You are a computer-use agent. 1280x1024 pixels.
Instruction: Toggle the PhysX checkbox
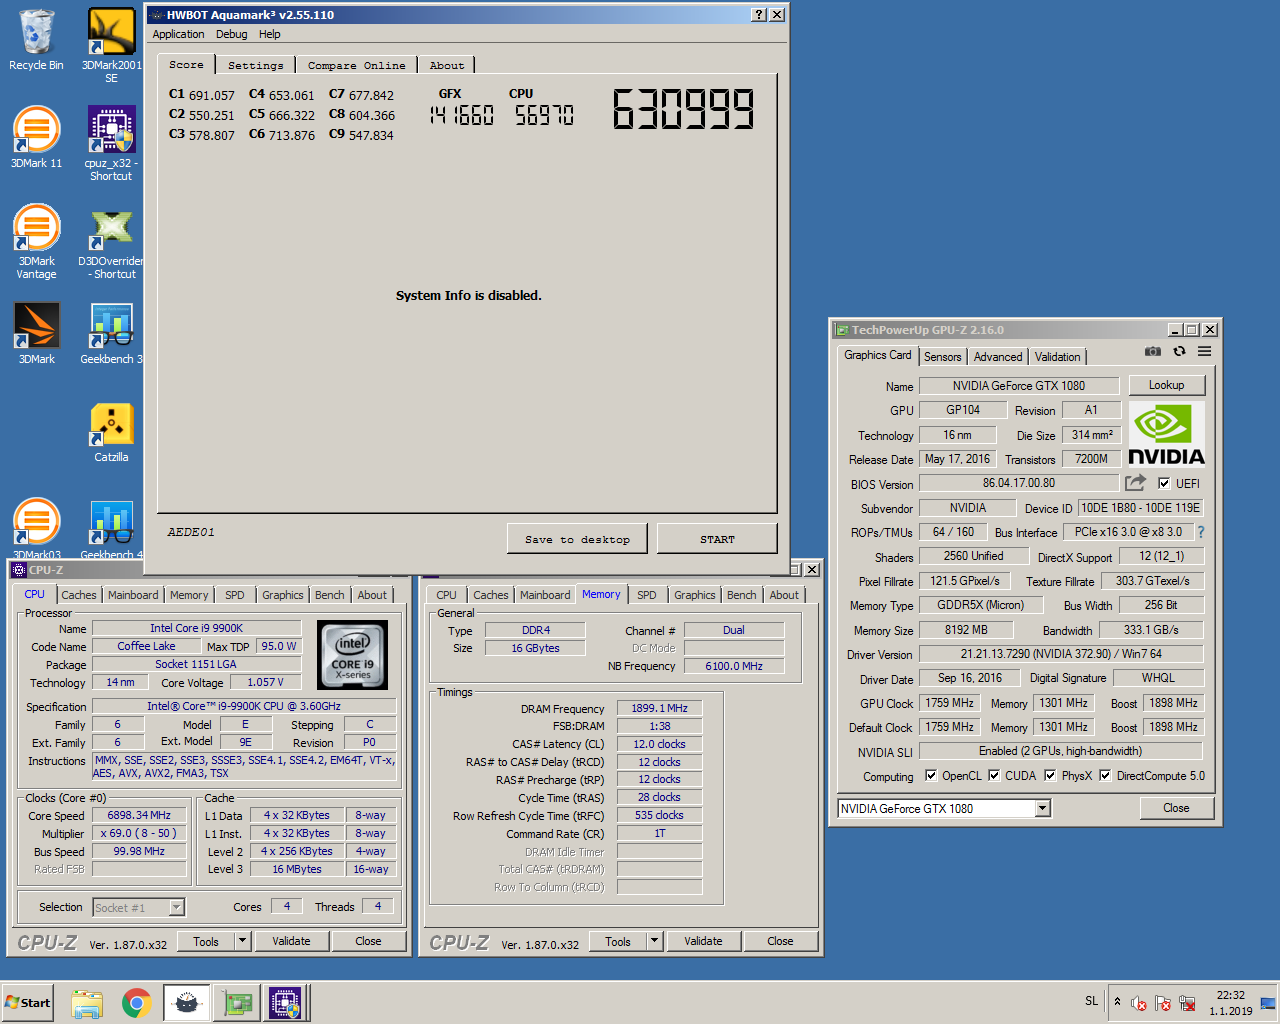1050,775
